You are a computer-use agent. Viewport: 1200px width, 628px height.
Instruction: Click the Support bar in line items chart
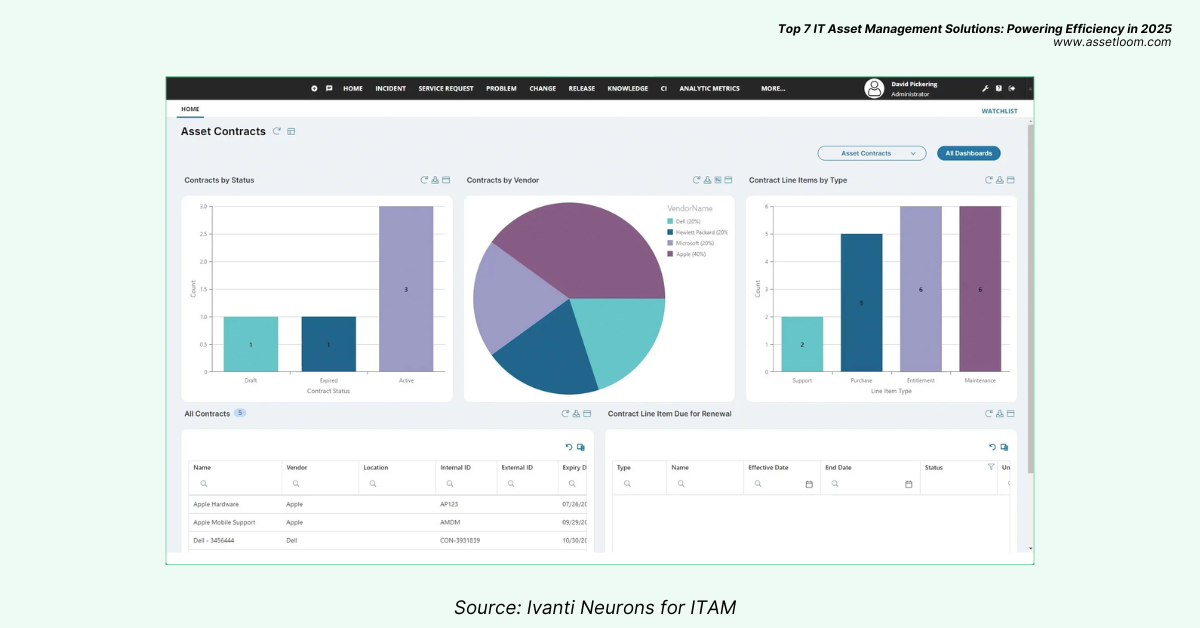[802, 344]
